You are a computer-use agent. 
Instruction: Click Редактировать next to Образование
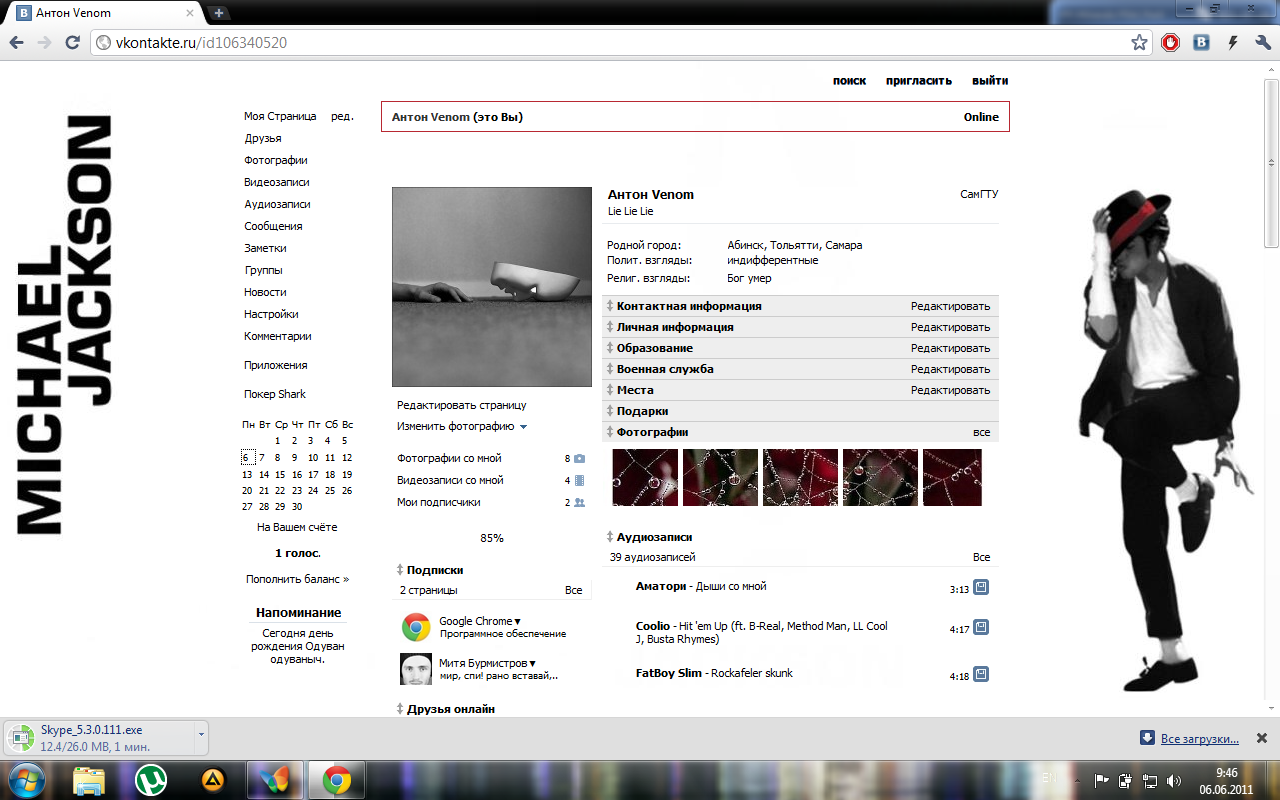(950, 348)
